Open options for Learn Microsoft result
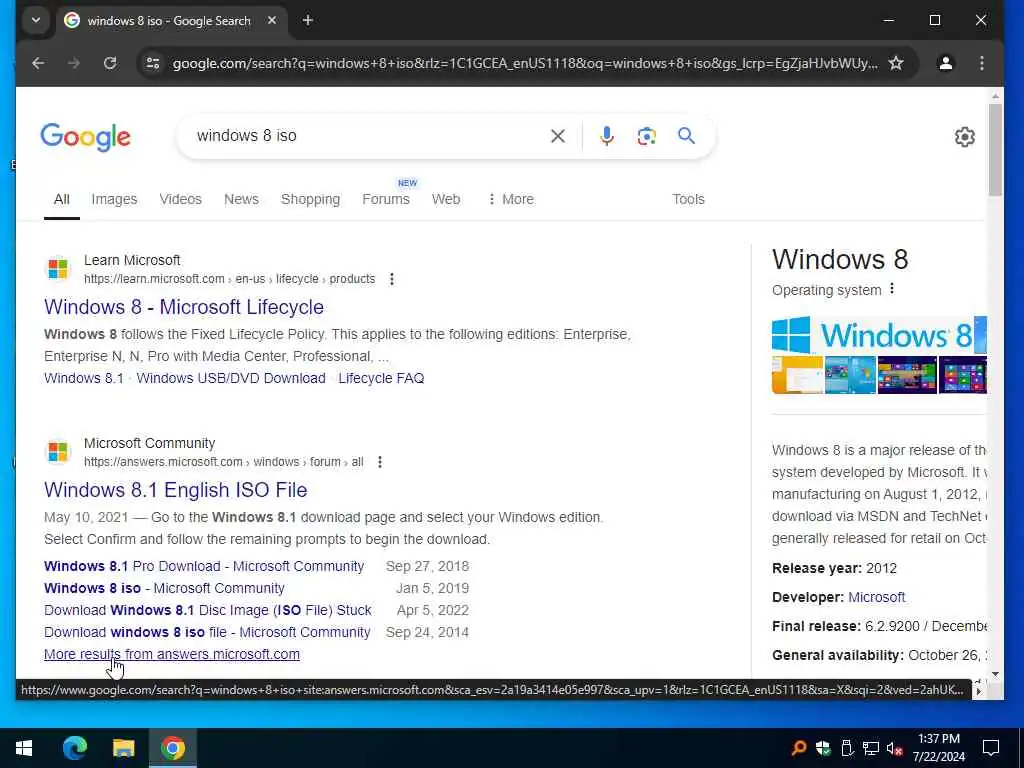The image size is (1024, 768). 391,279
